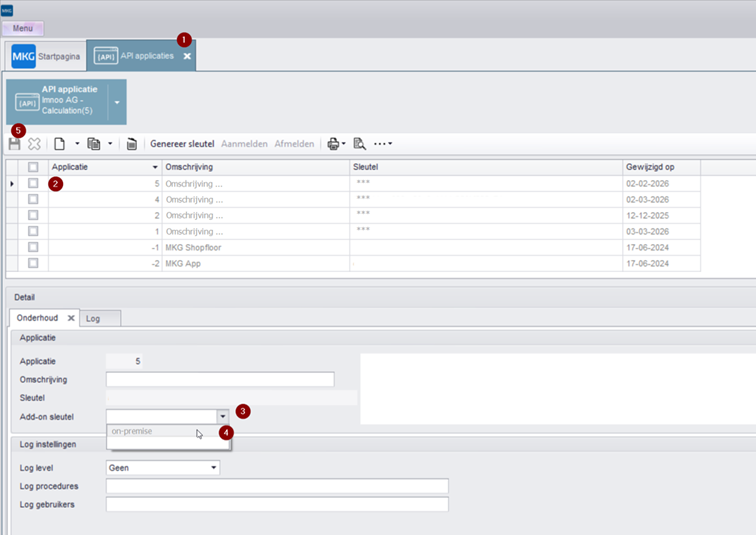Click the copy record icon
This screenshot has height=535, width=756.
pyautogui.click(x=94, y=144)
